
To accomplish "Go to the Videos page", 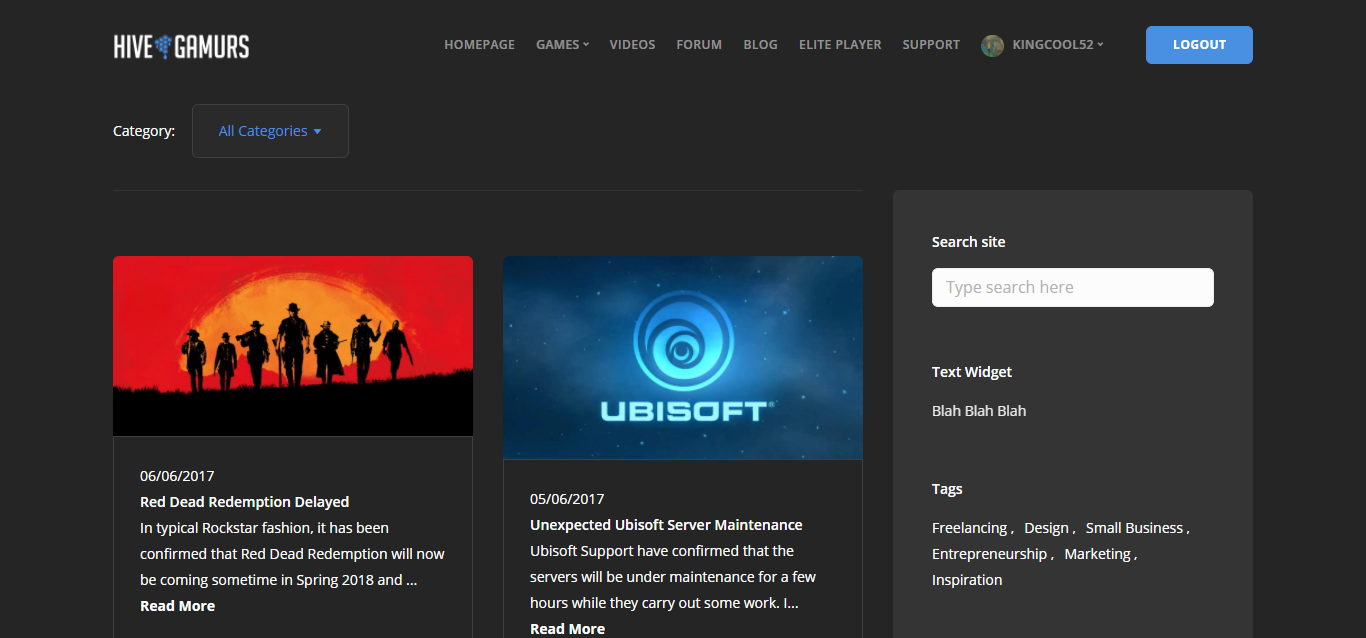I will tap(632, 45).
